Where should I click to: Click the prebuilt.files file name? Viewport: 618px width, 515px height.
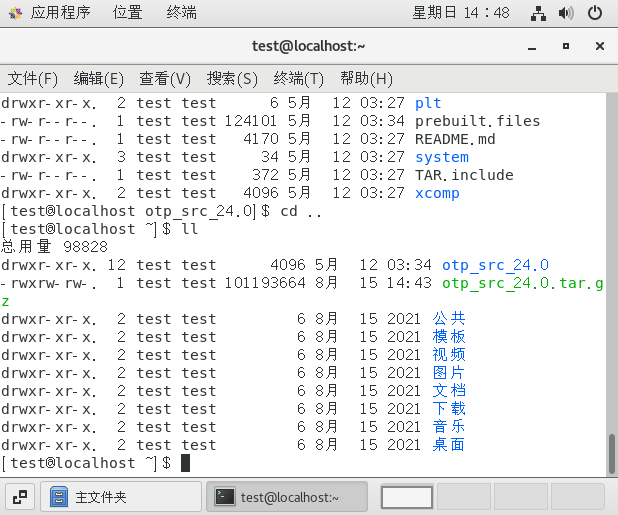pos(477,121)
